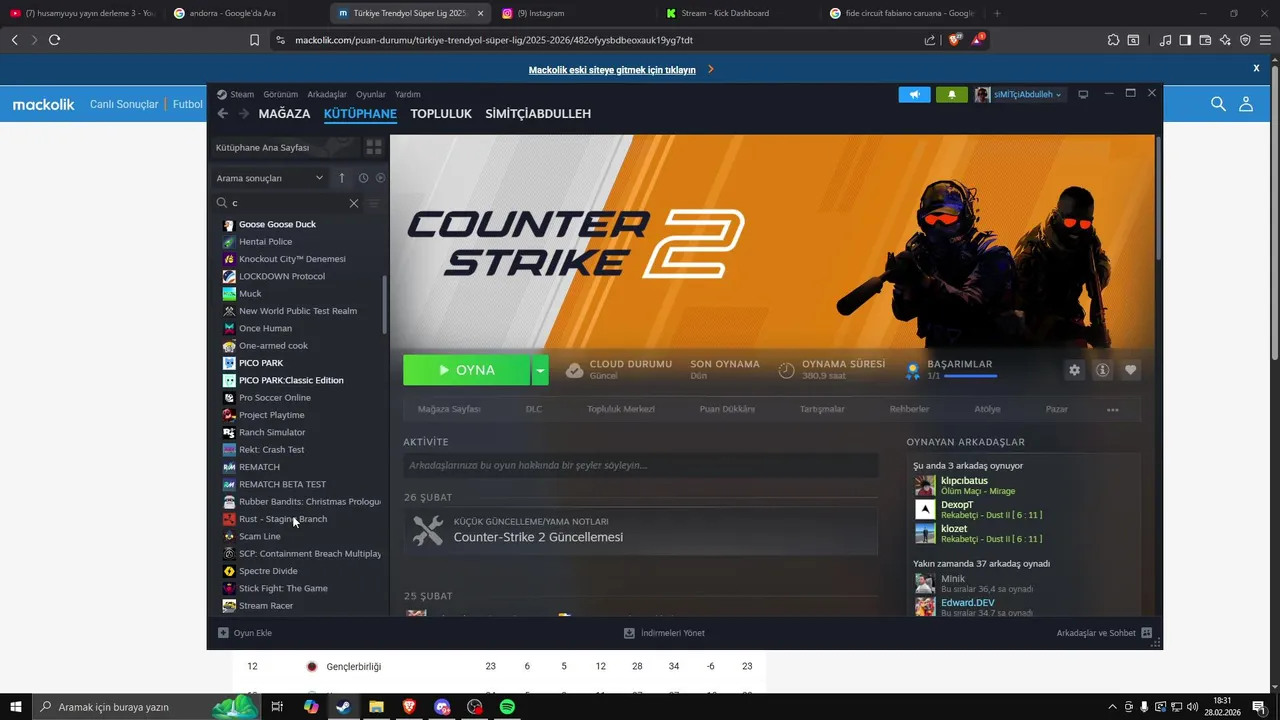Switch Steam to Big Picture mode icon
Image resolution: width=1280 pixels, height=720 pixels.
tap(1082, 94)
